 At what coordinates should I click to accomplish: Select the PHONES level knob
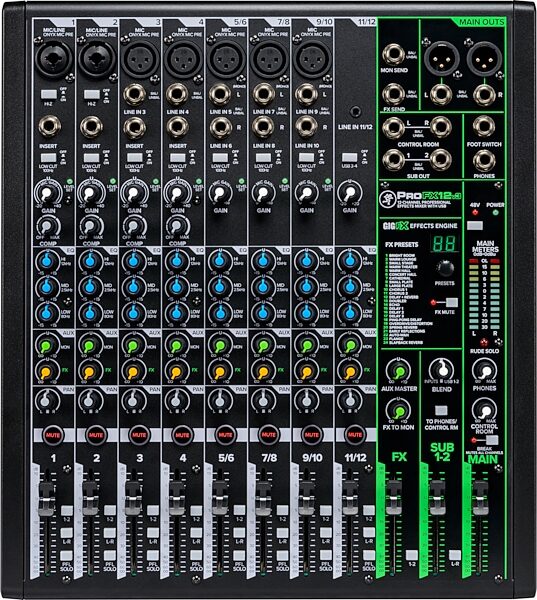click(x=485, y=370)
